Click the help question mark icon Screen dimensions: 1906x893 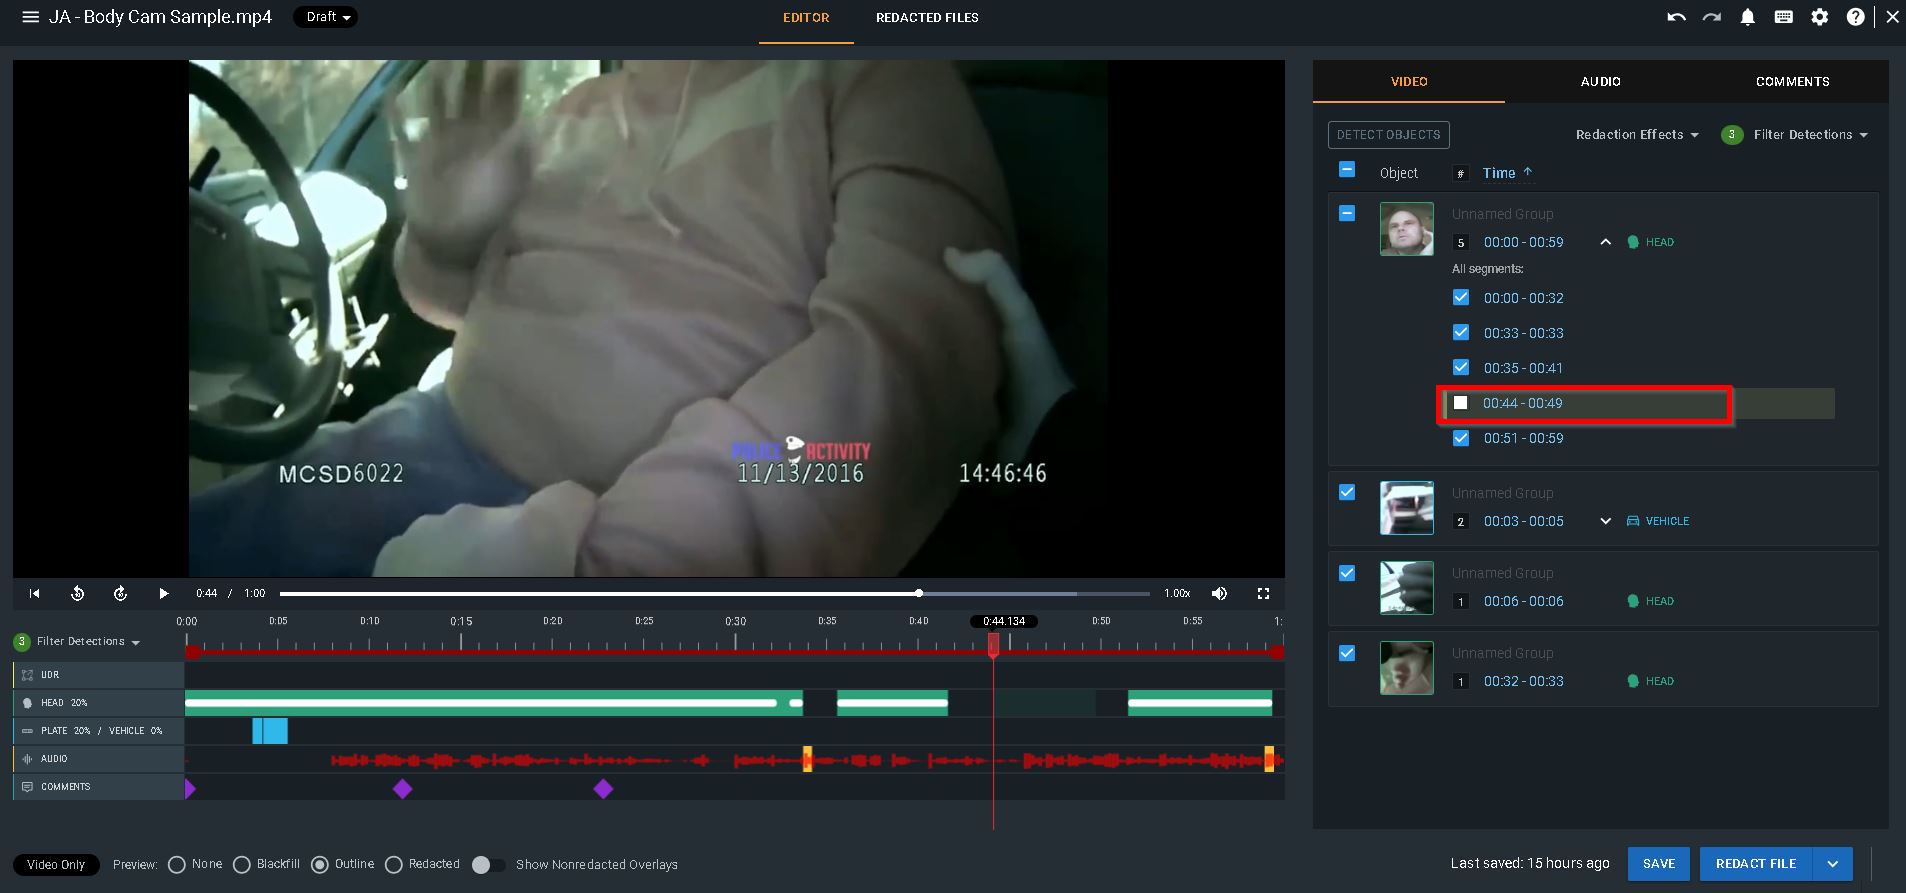click(x=1855, y=17)
